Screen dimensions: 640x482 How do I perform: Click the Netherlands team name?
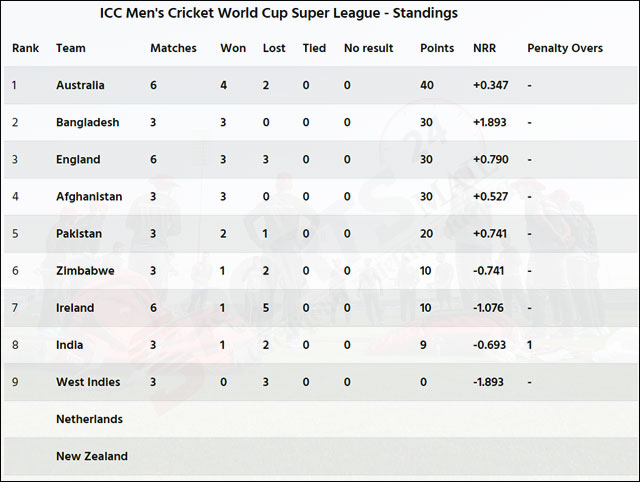coord(89,420)
